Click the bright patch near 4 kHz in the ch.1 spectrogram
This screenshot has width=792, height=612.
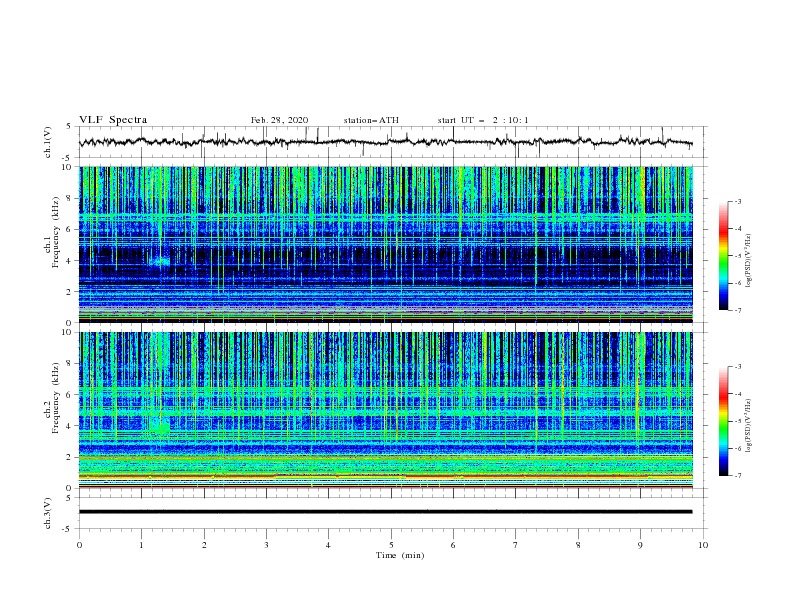pos(161,262)
